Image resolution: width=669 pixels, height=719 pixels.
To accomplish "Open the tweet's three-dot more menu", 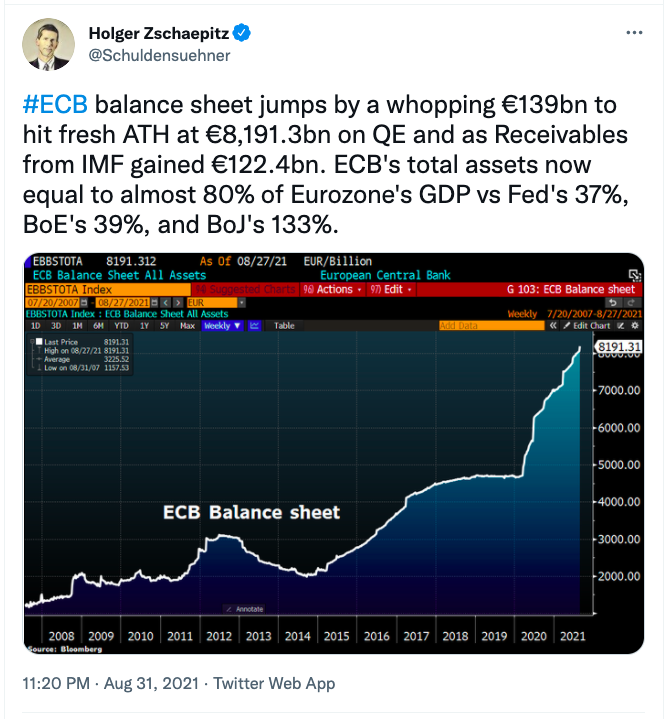I will click(633, 33).
